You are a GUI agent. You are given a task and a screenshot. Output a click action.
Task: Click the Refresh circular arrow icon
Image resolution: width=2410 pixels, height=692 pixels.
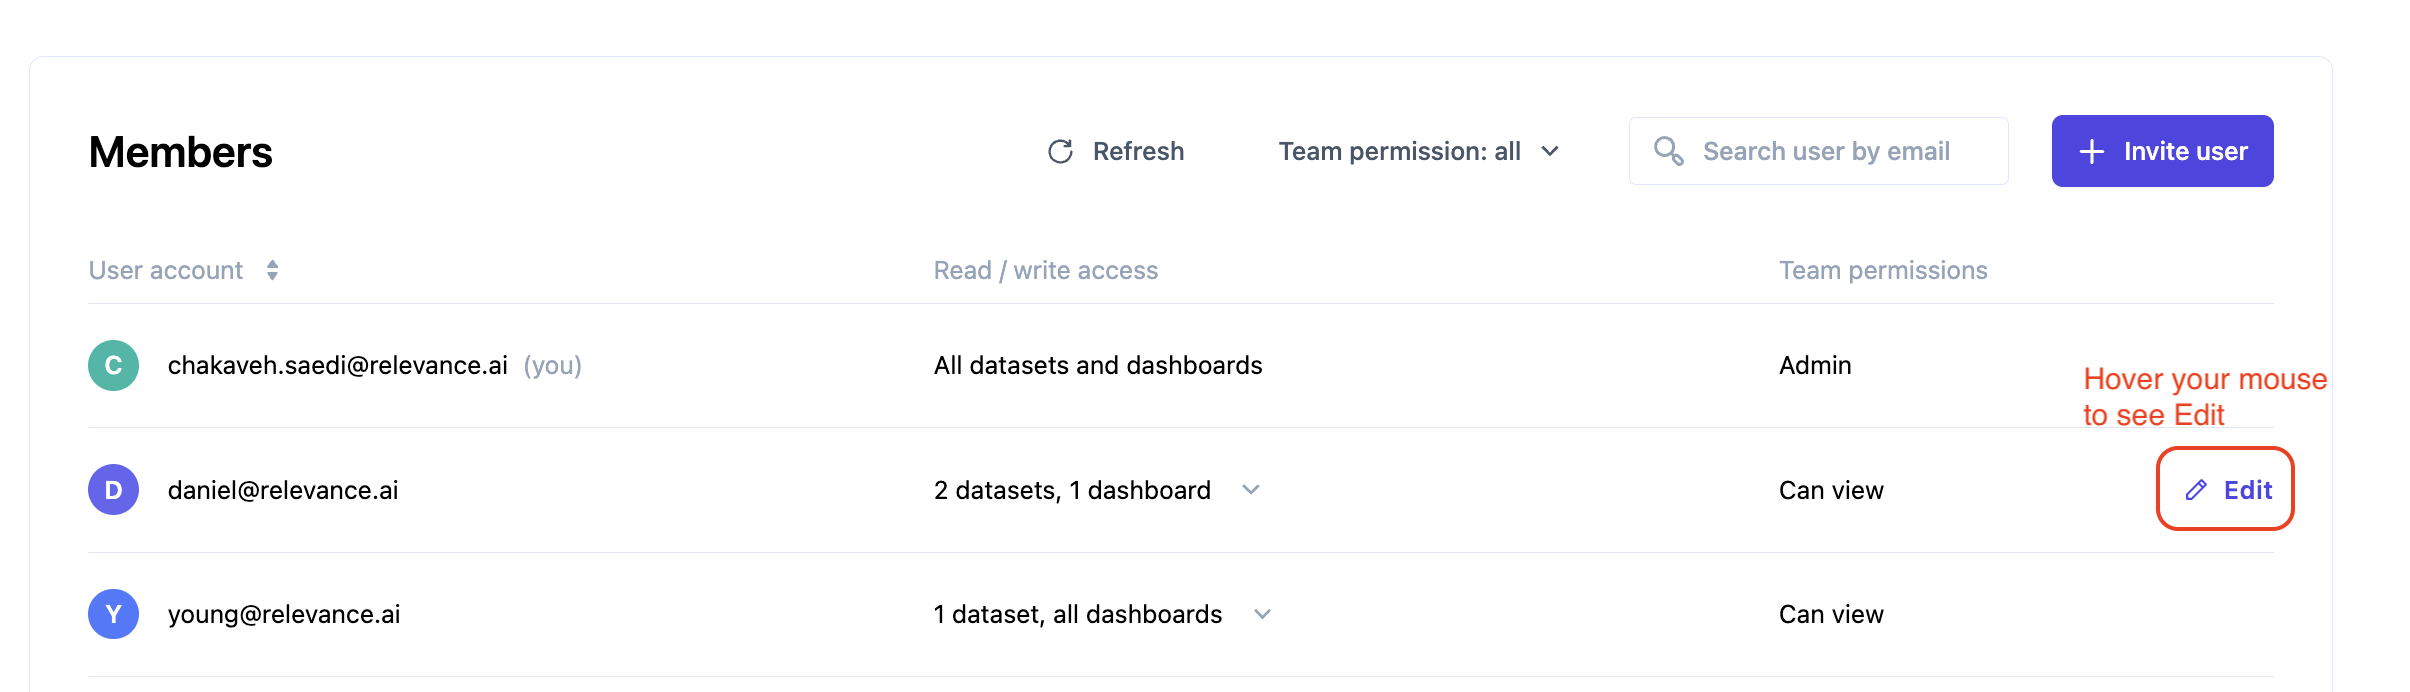coord(1060,152)
